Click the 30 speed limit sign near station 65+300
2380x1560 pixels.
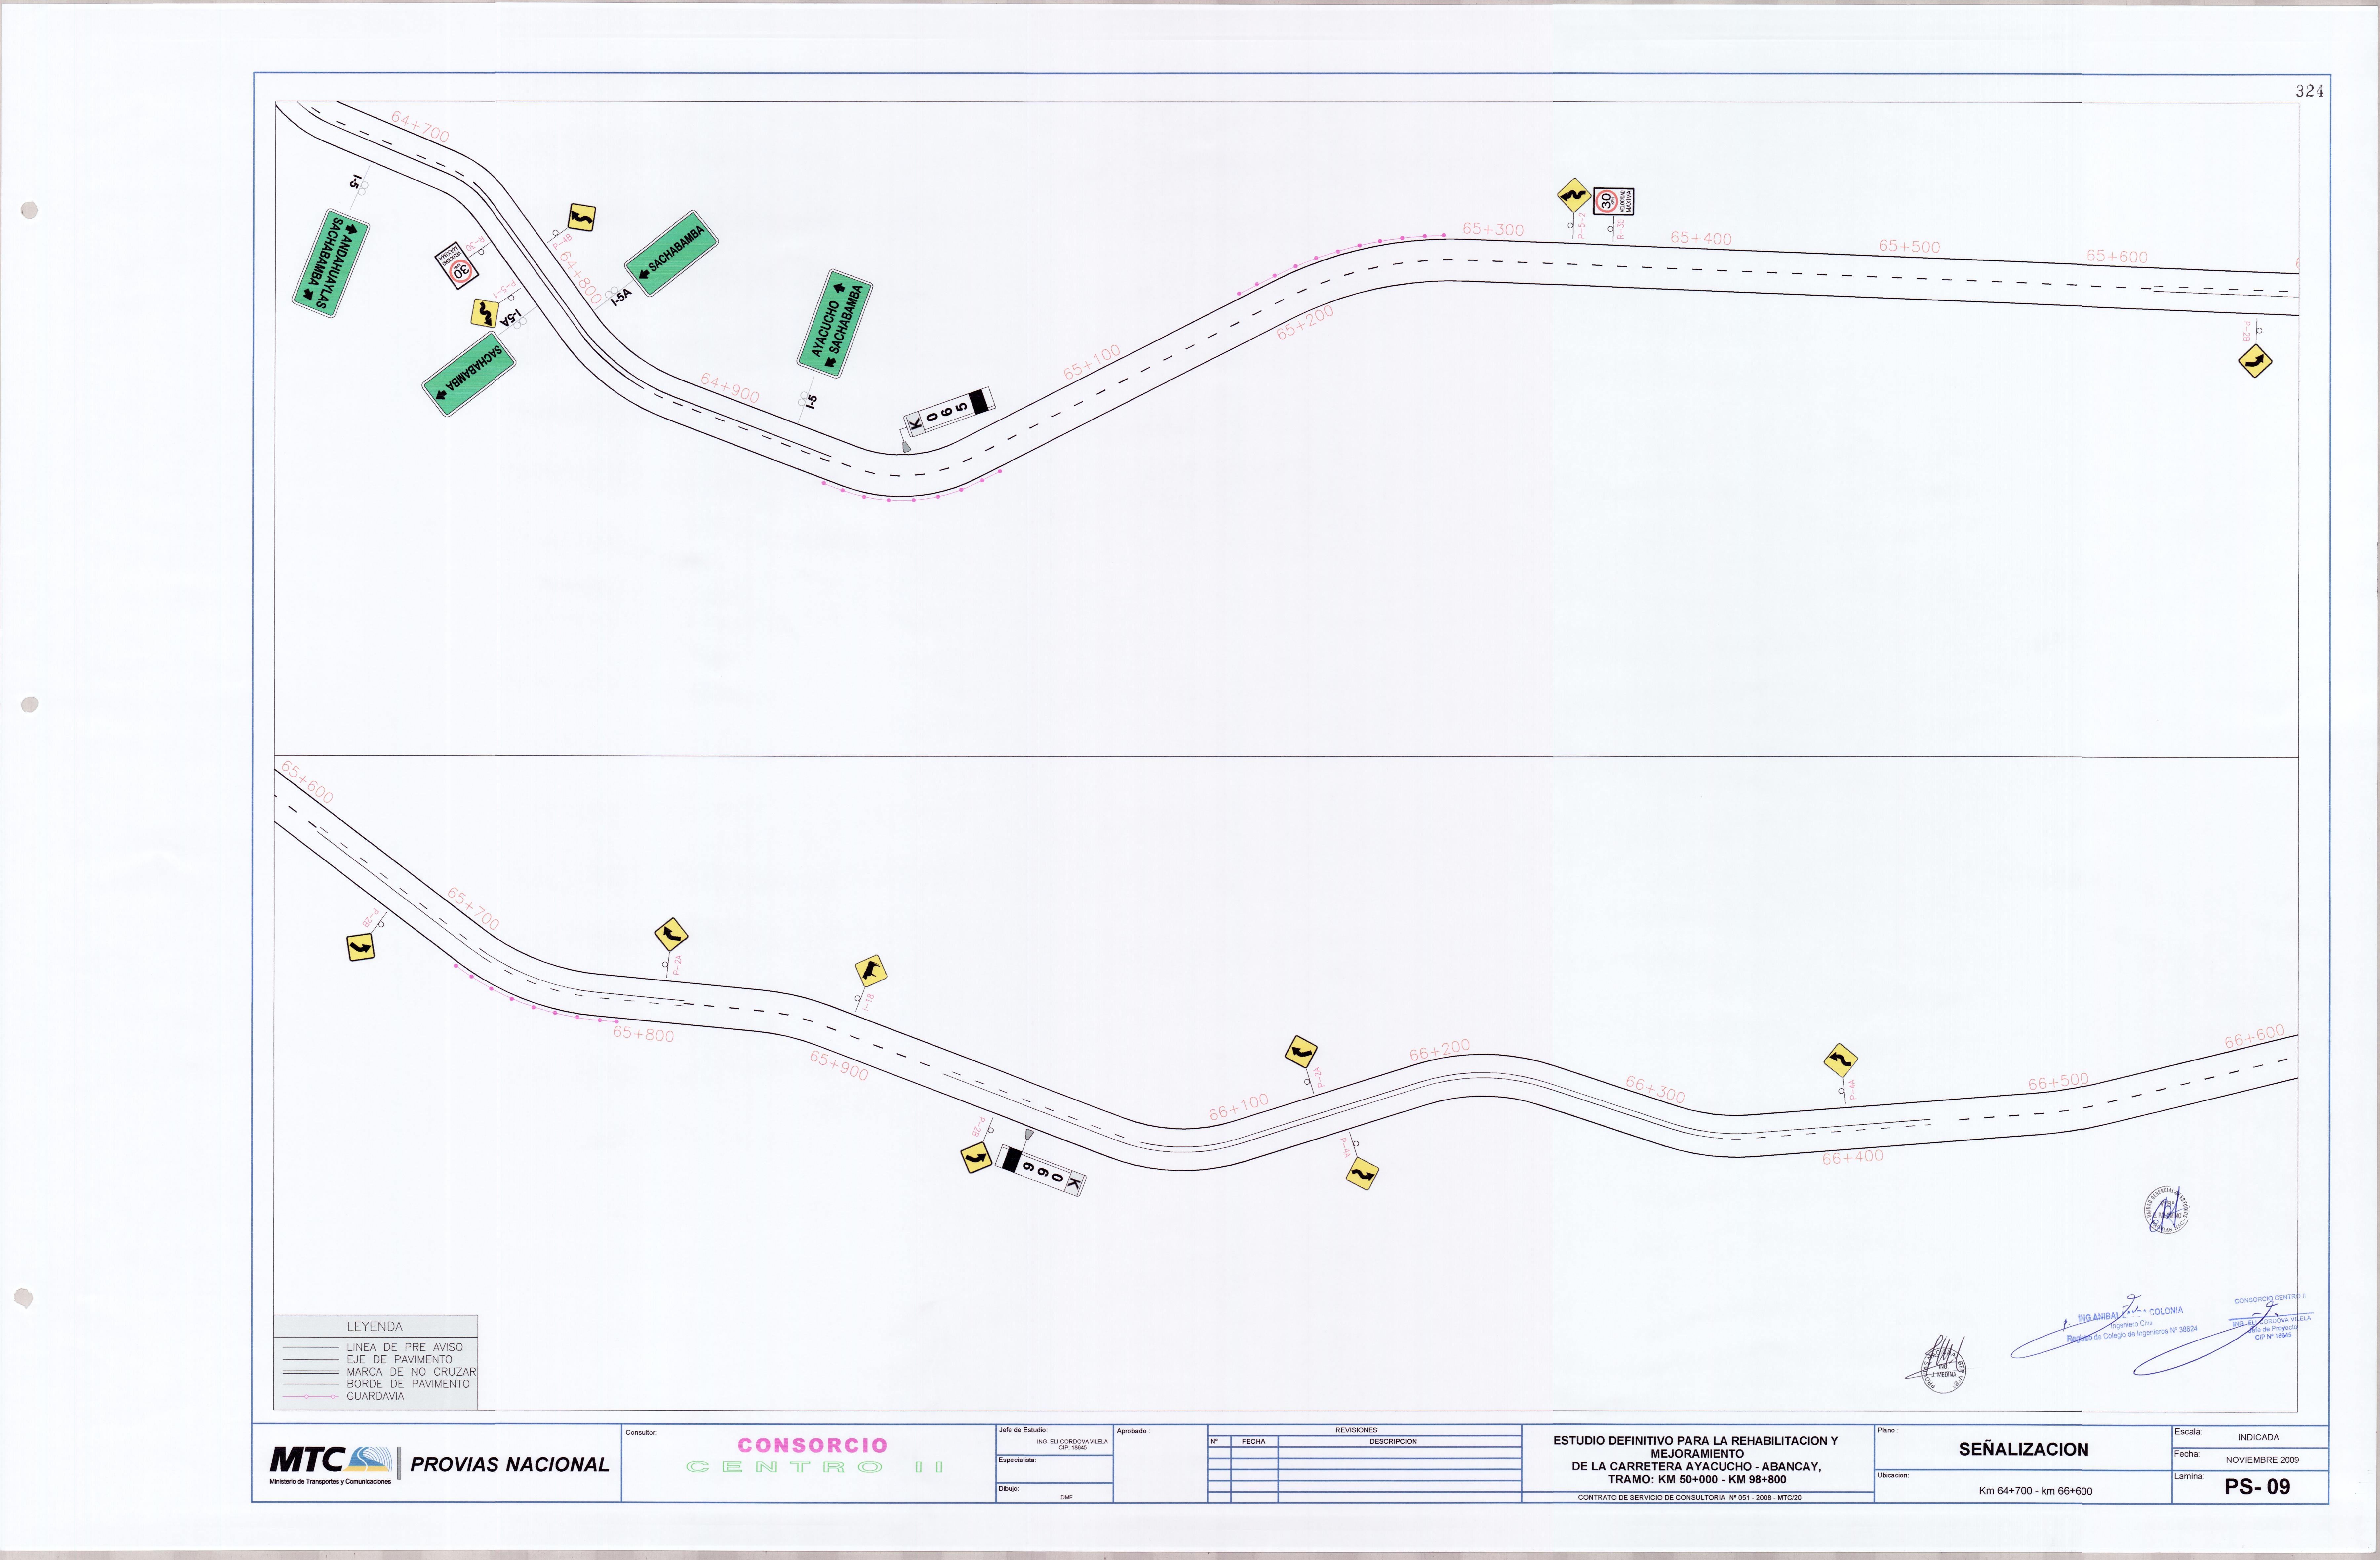tap(1613, 202)
